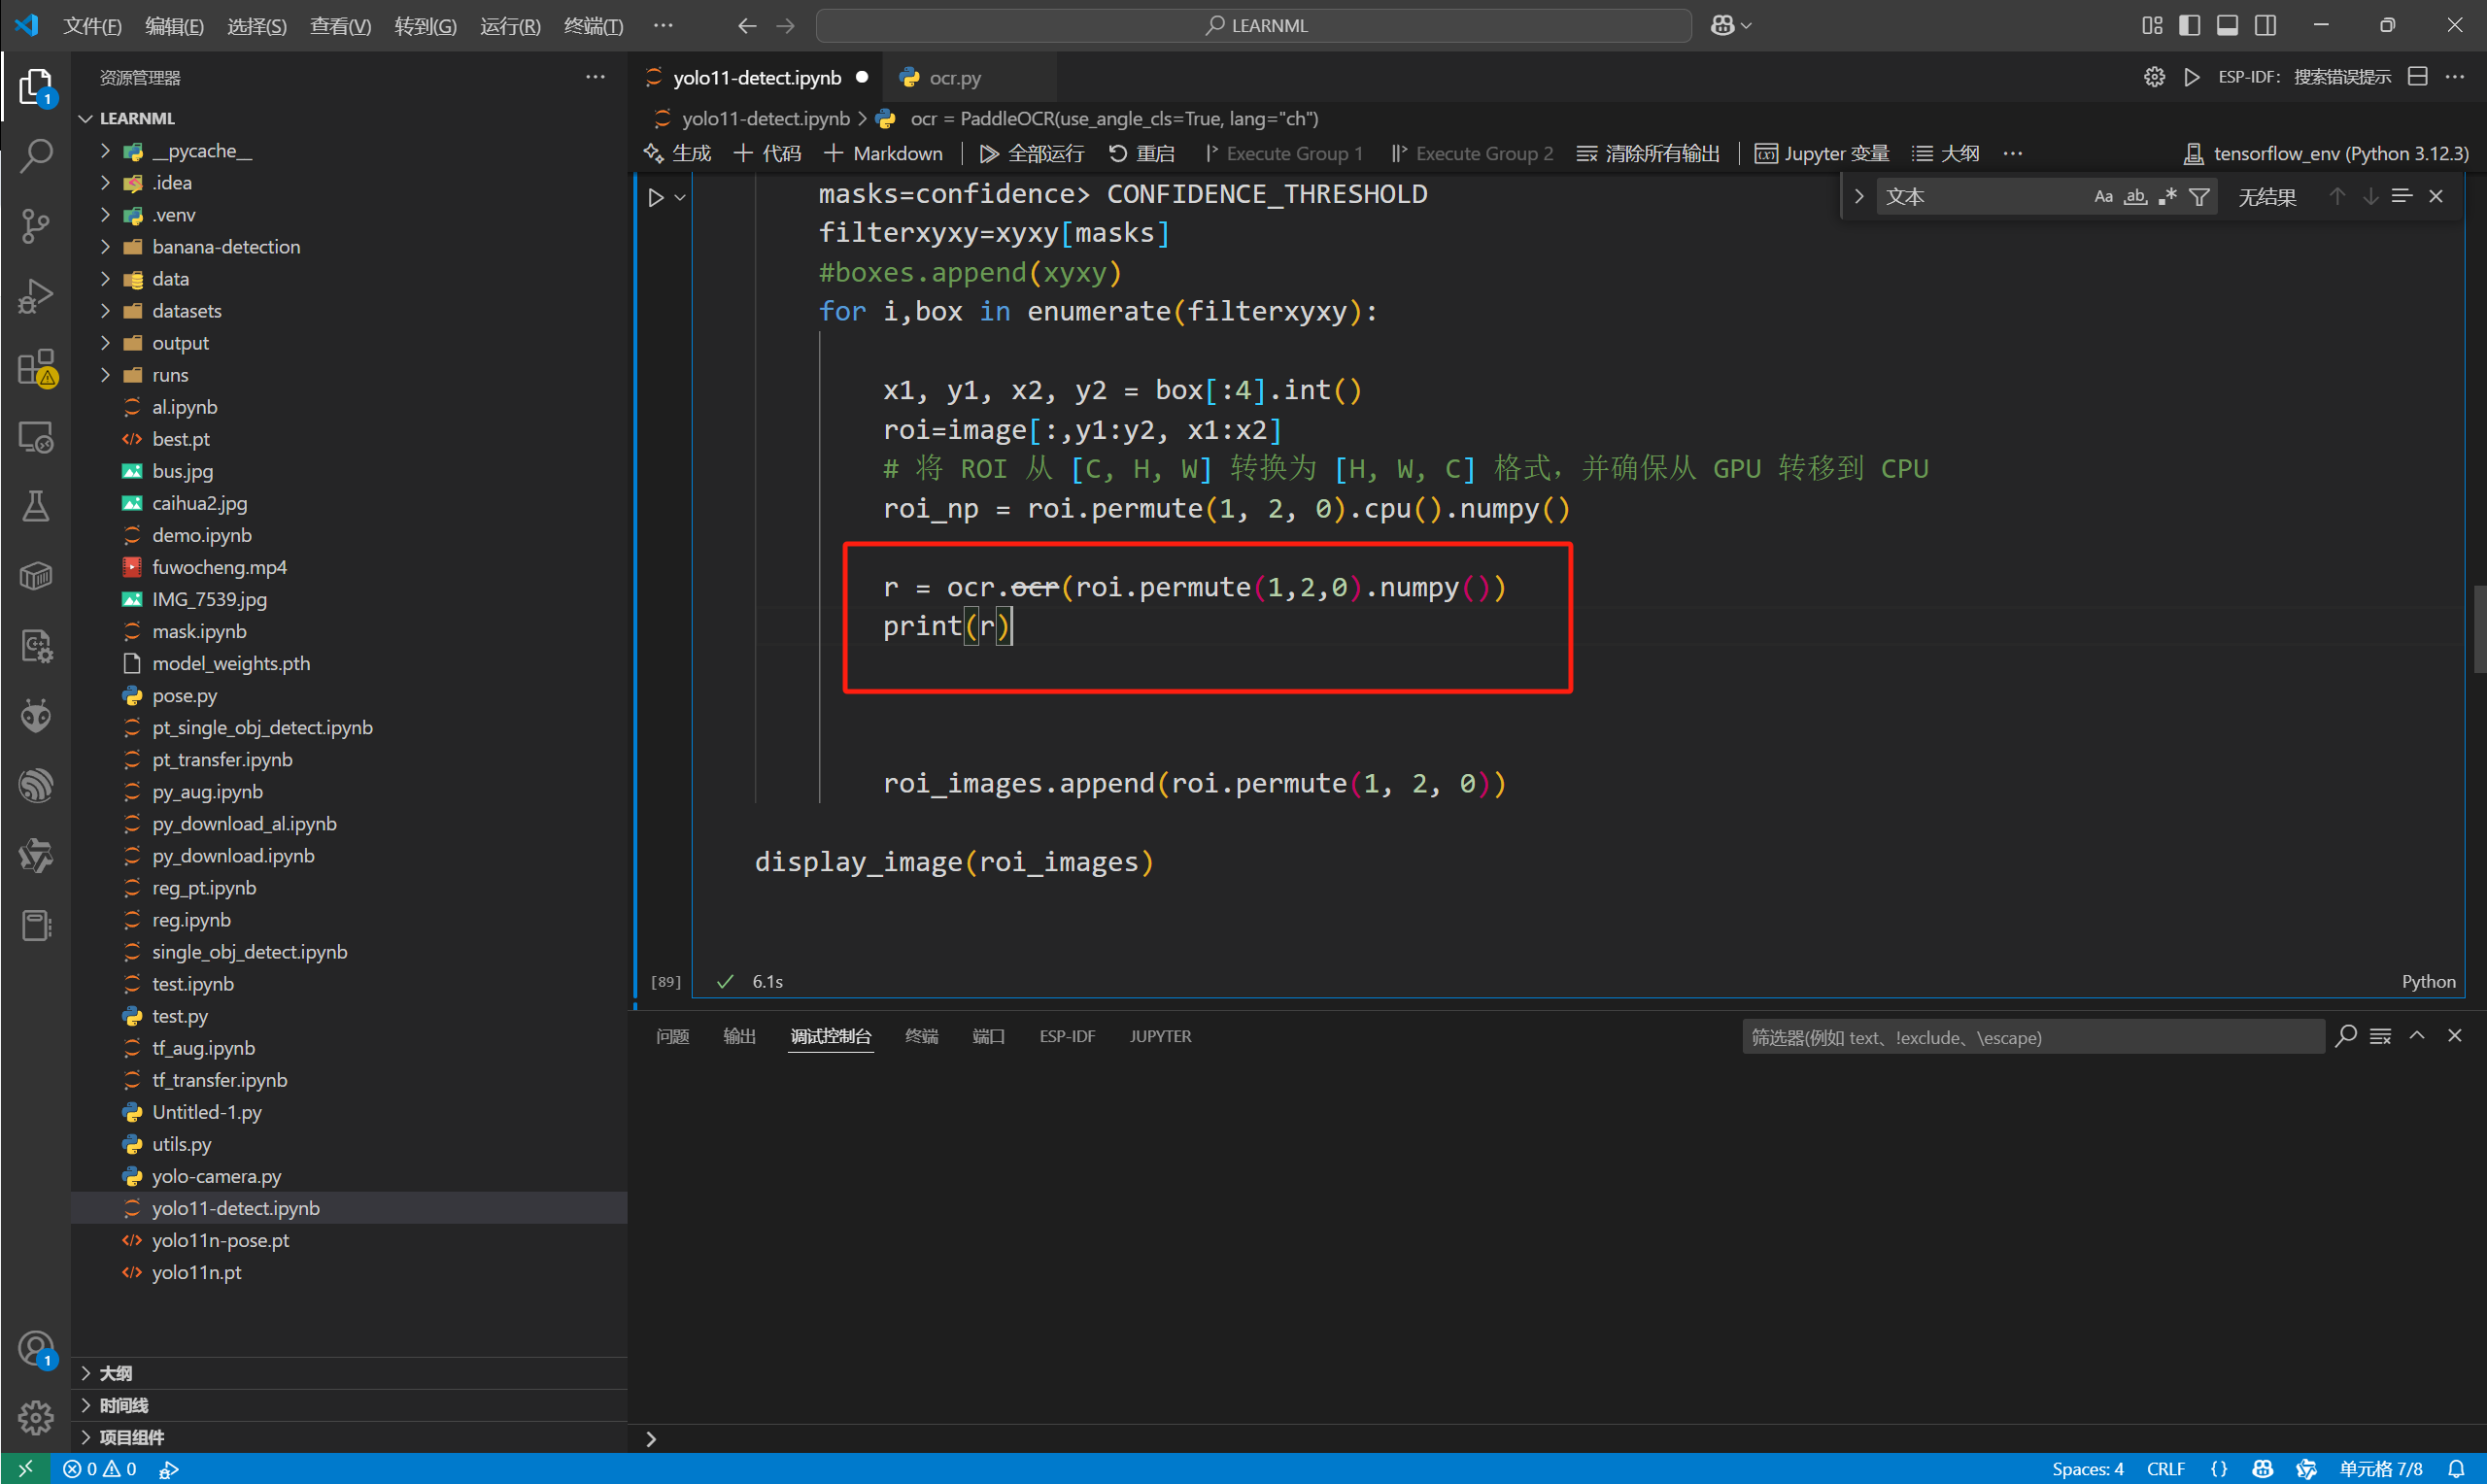Expand the 时间线 section

point(124,1405)
